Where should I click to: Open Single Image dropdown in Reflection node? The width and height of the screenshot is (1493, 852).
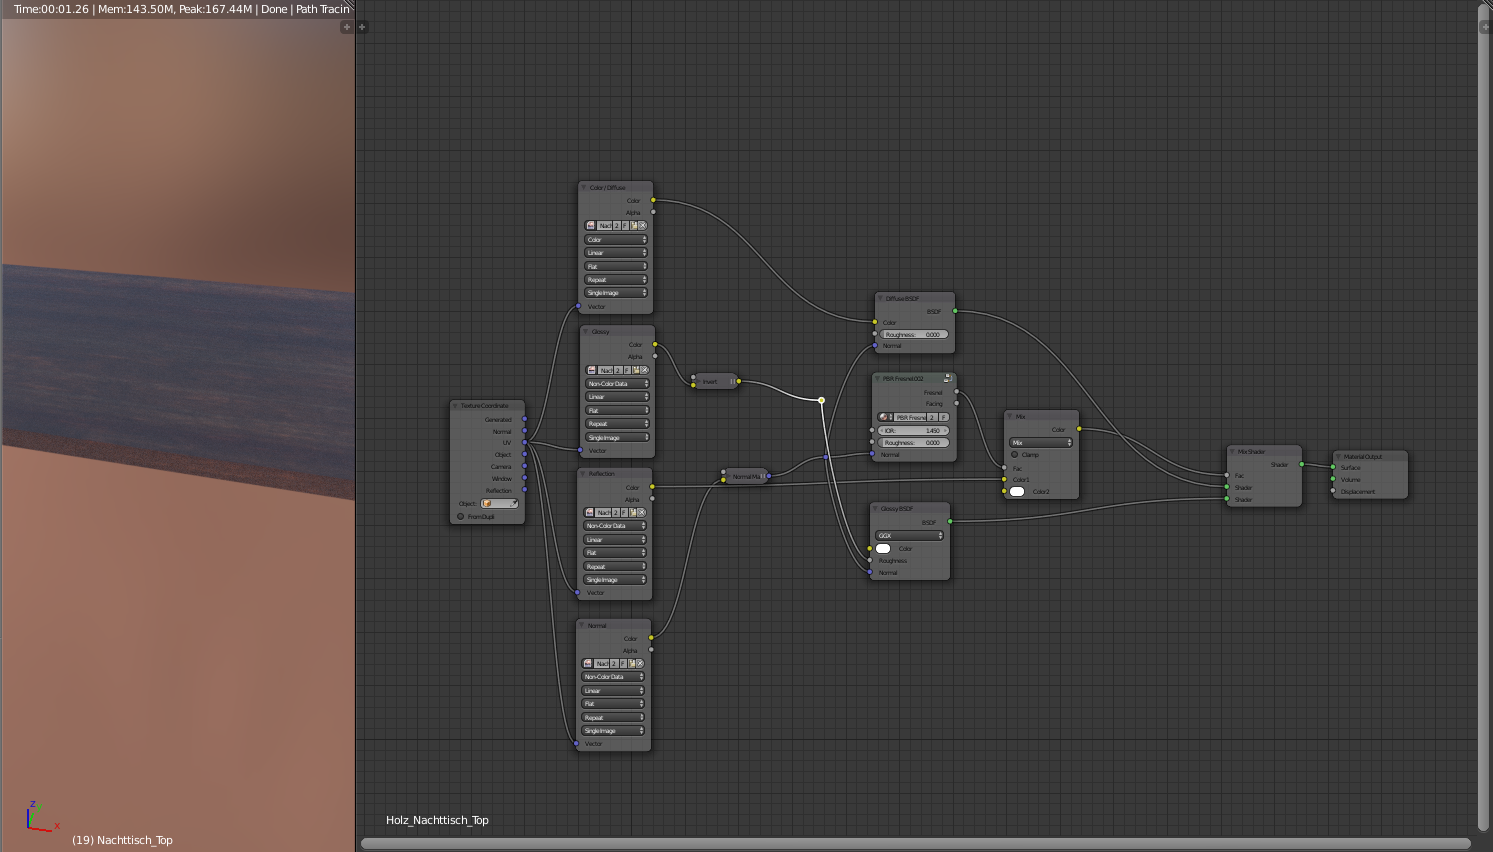pos(615,579)
